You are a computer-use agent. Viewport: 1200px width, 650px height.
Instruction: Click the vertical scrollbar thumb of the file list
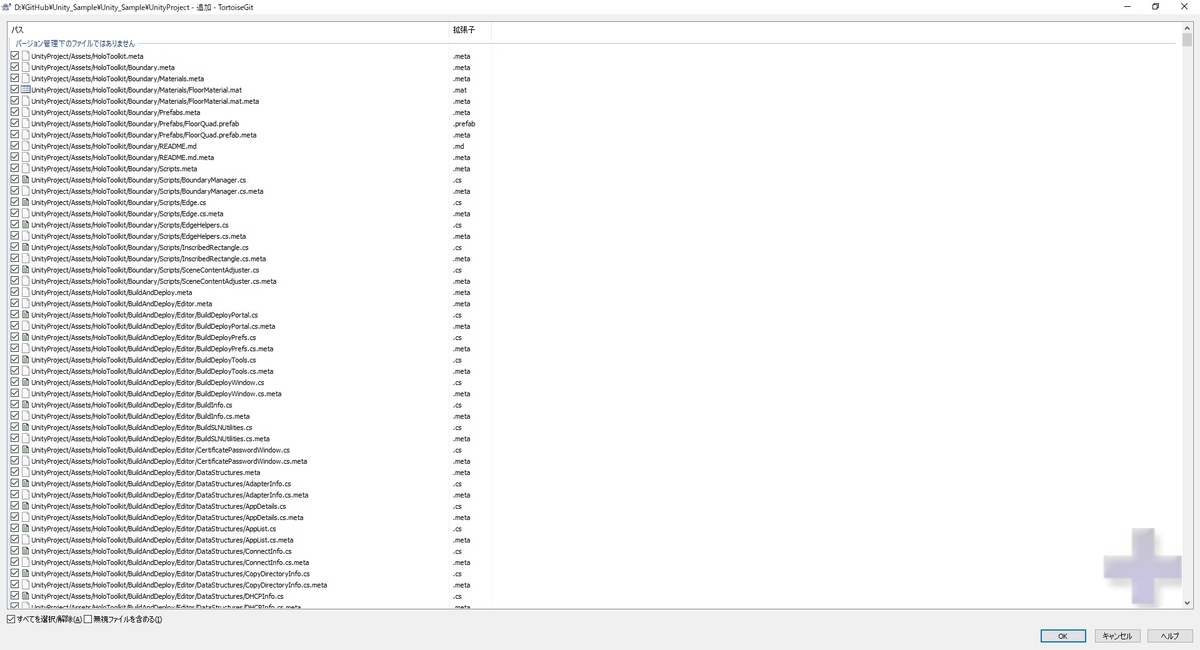(1187, 41)
